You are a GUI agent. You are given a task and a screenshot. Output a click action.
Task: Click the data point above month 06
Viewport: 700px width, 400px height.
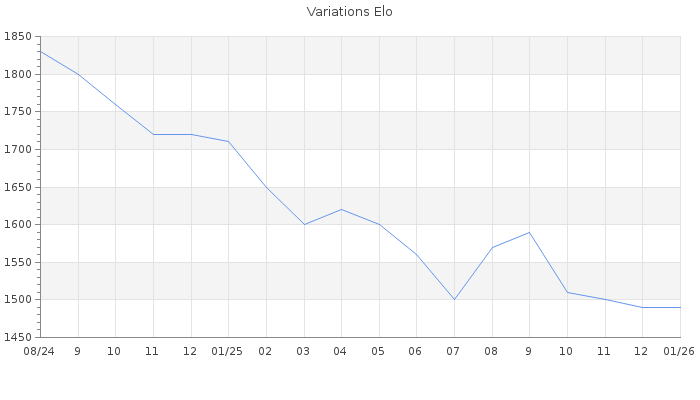pyautogui.click(x=416, y=254)
